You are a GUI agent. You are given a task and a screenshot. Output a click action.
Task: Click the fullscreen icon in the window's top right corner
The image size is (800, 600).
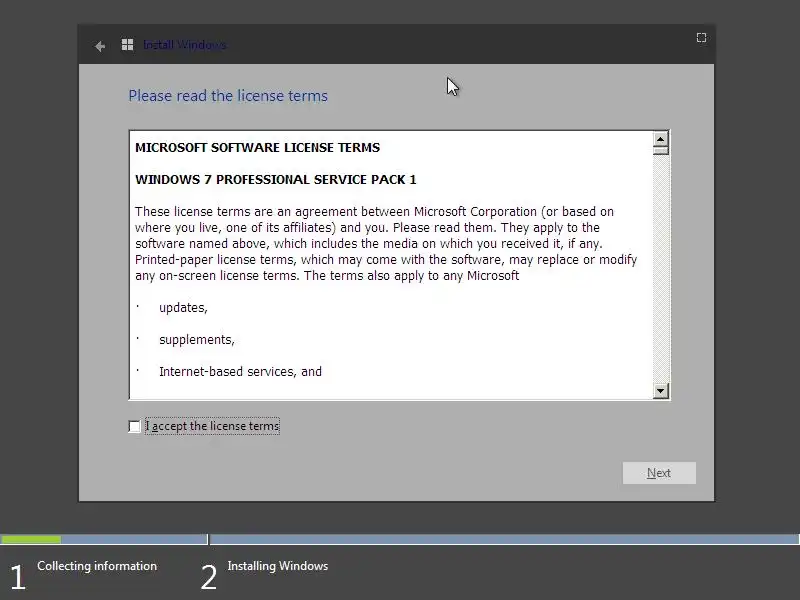pyautogui.click(x=702, y=38)
